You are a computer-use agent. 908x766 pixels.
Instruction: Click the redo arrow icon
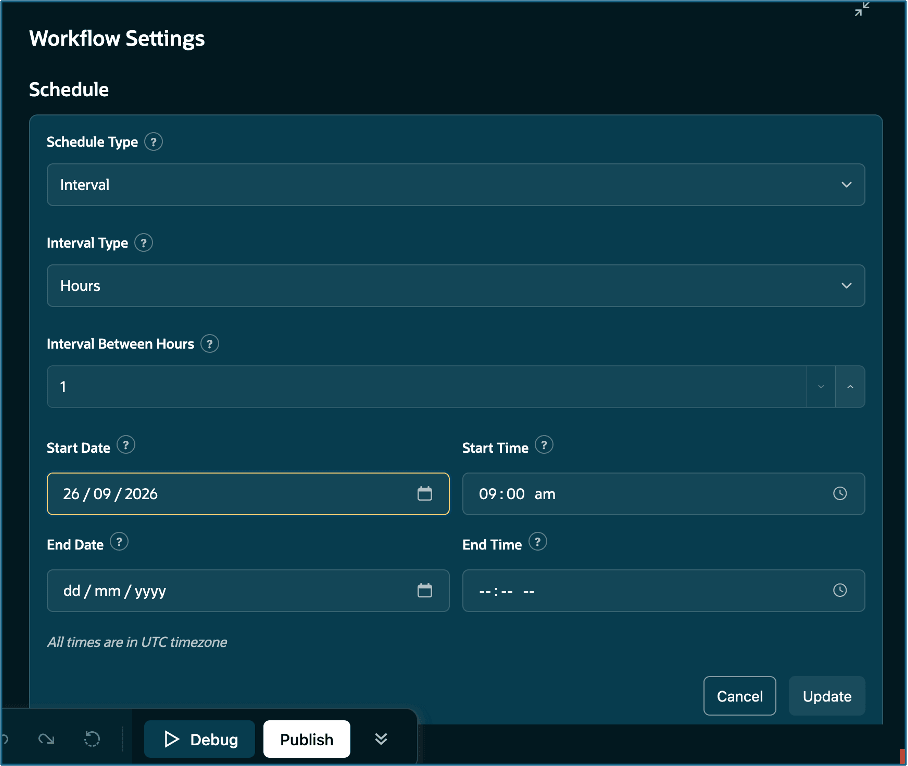(46, 739)
